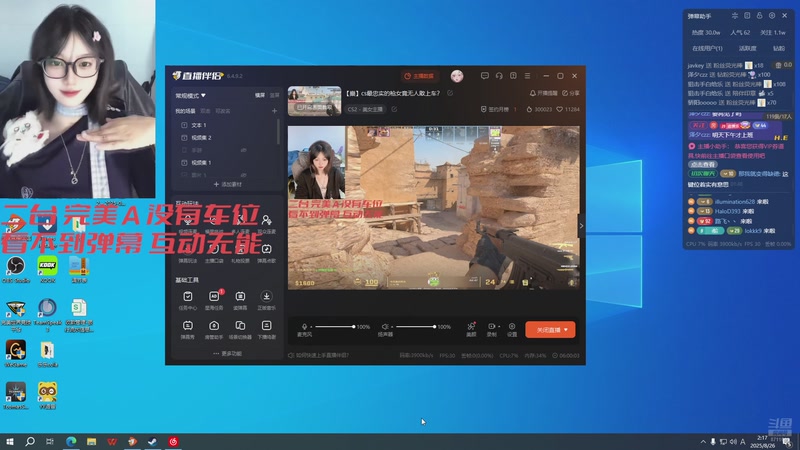This screenshot has width=800, height=450.
Task: Click the 分享 share button
Action: pos(571,93)
